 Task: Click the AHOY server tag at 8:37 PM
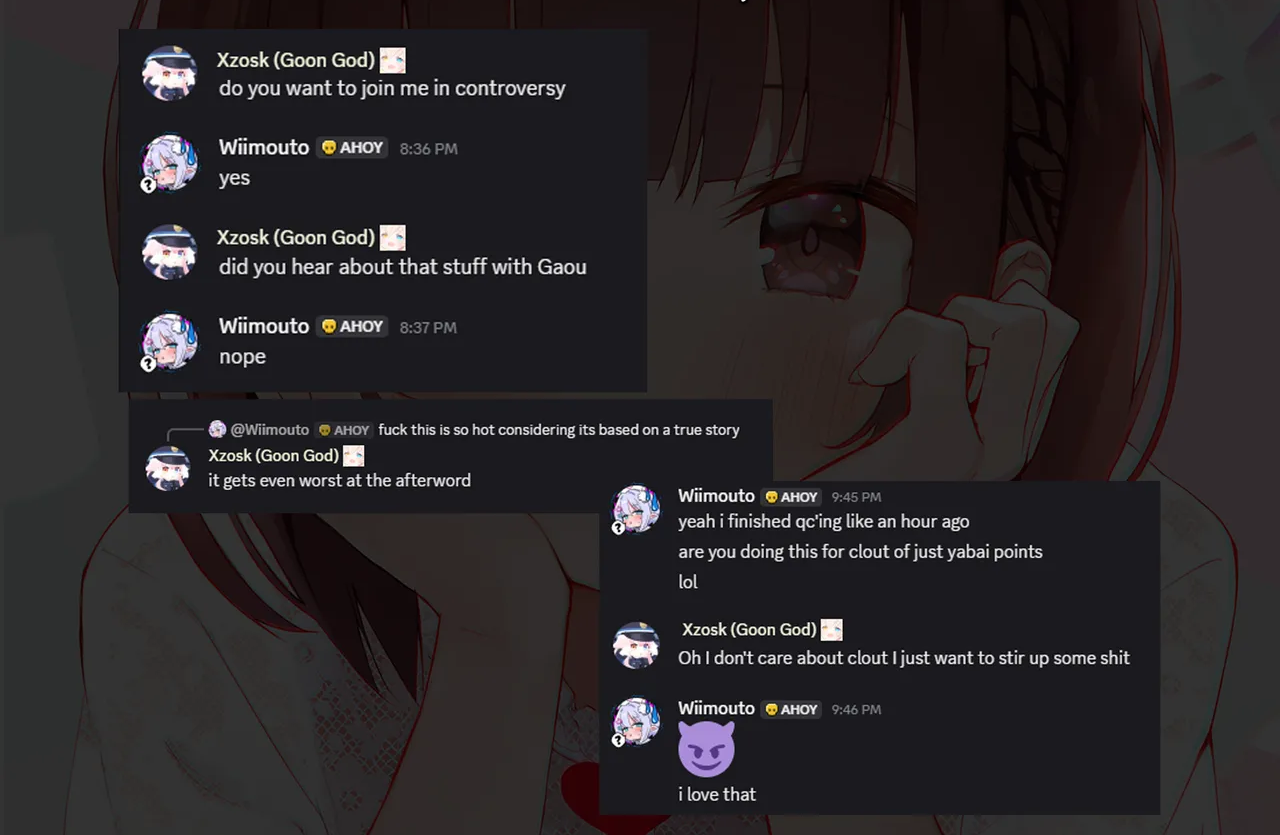tap(352, 327)
